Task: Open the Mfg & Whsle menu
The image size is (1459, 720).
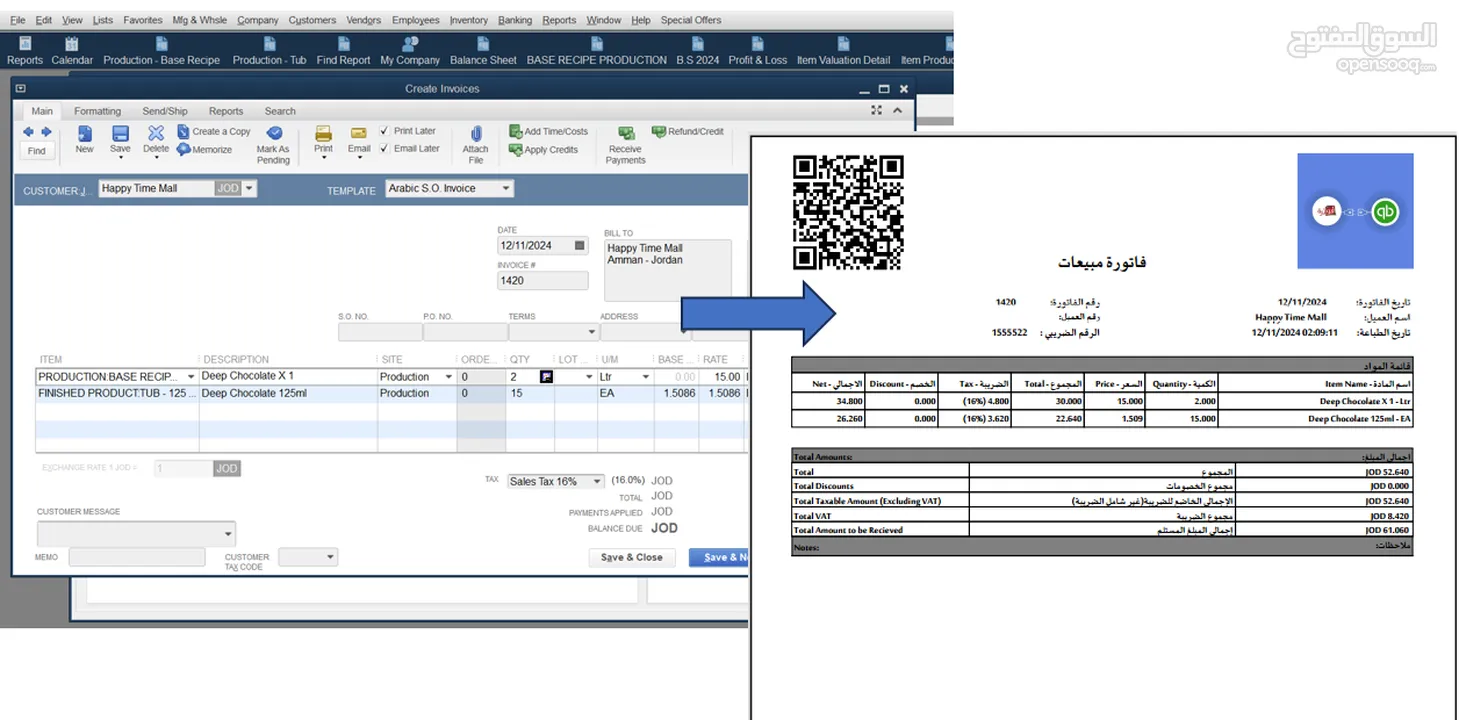Action: coord(200,20)
